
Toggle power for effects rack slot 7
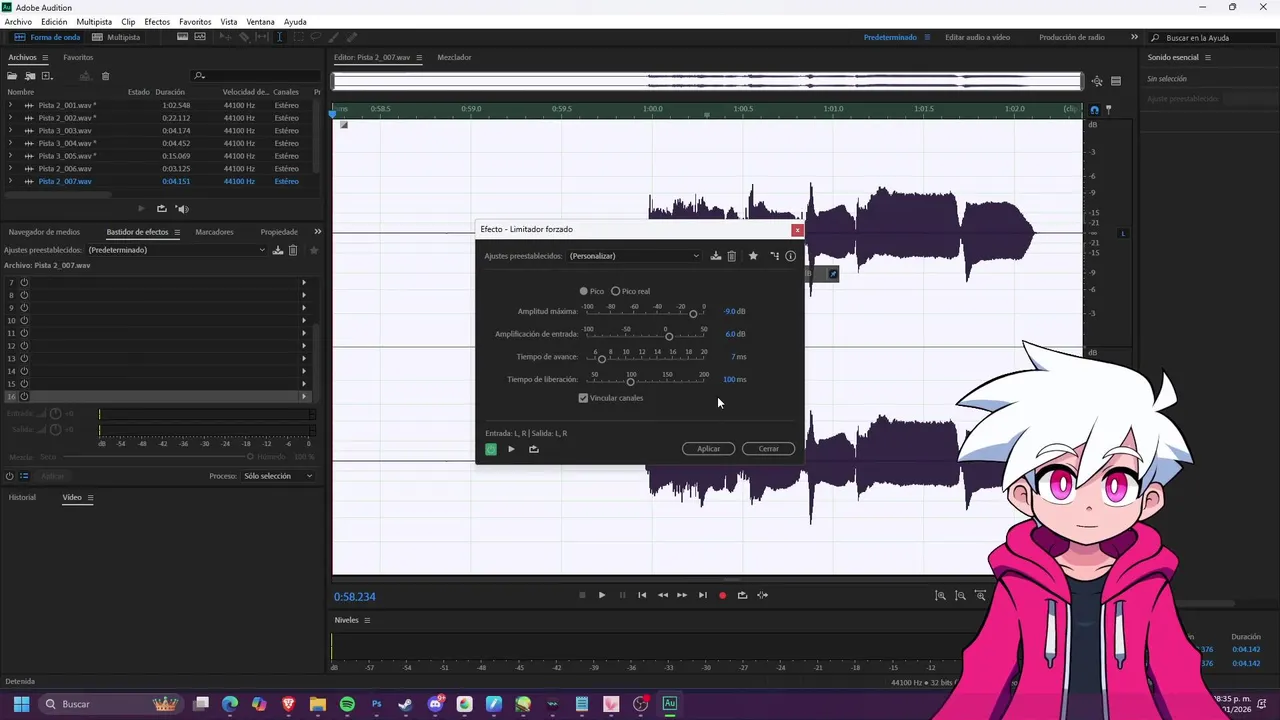[24, 283]
